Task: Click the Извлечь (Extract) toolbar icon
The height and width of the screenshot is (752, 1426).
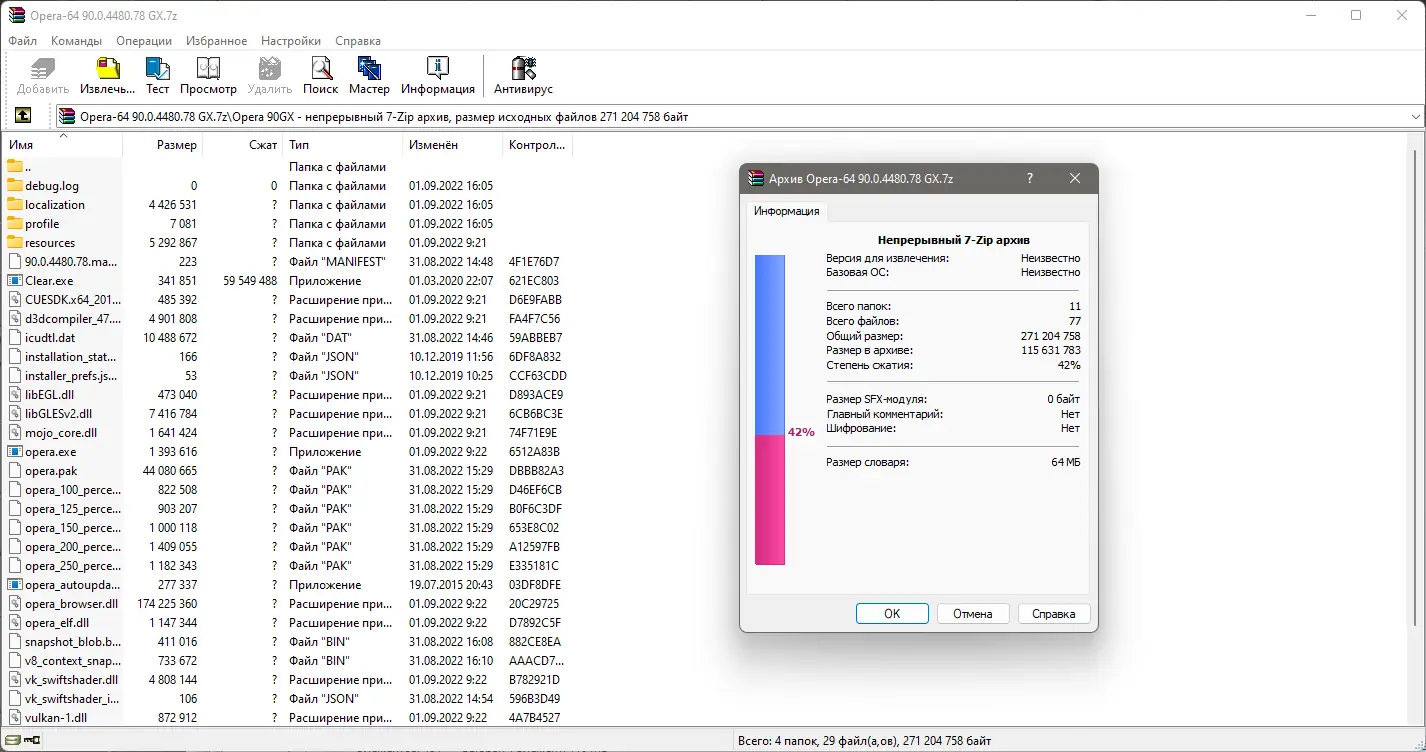Action: click(x=107, y=69)
